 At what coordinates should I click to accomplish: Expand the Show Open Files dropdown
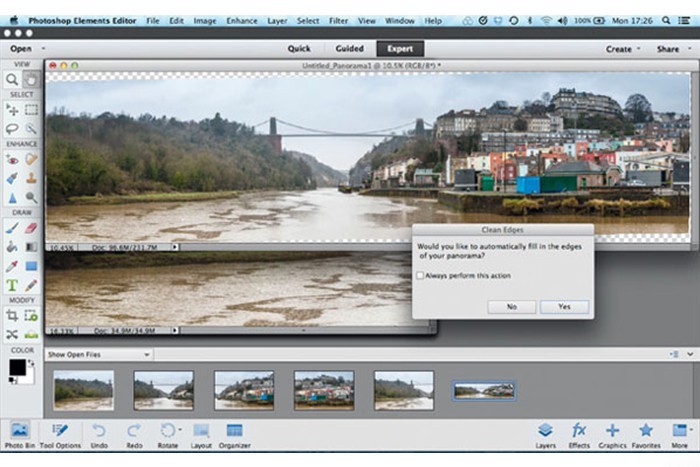(146, 354)
